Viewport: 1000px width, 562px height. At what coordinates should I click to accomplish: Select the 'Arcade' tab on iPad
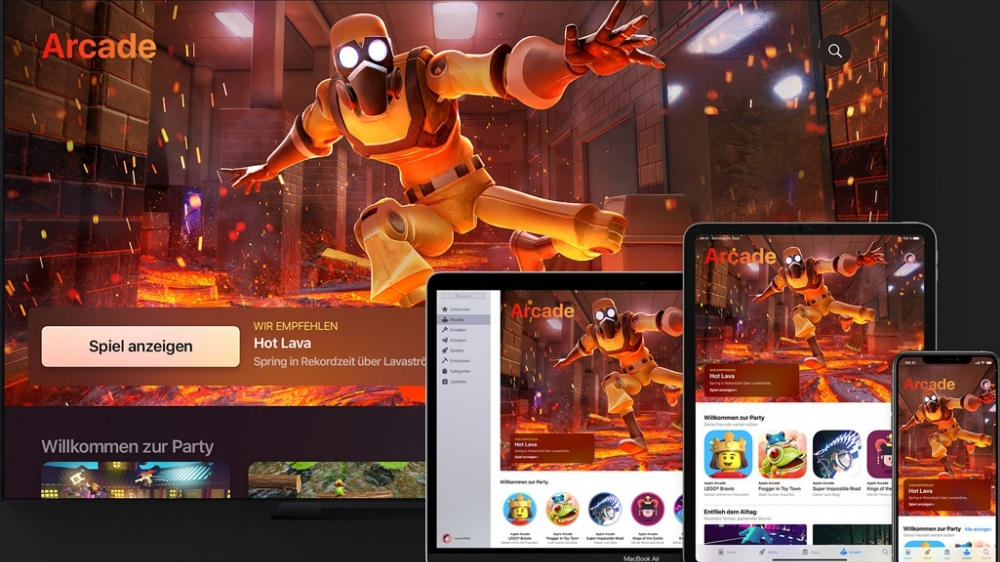(x=851, y=552)
